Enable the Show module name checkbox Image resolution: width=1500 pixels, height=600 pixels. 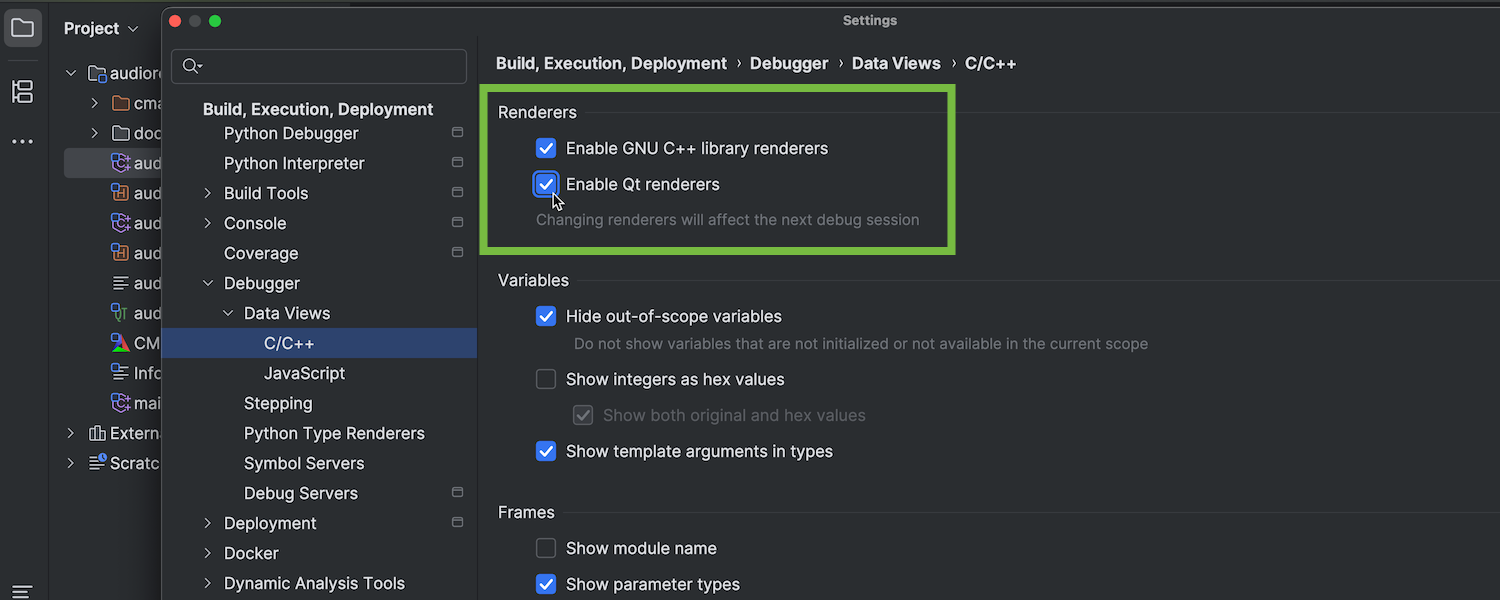click(546, 549)
